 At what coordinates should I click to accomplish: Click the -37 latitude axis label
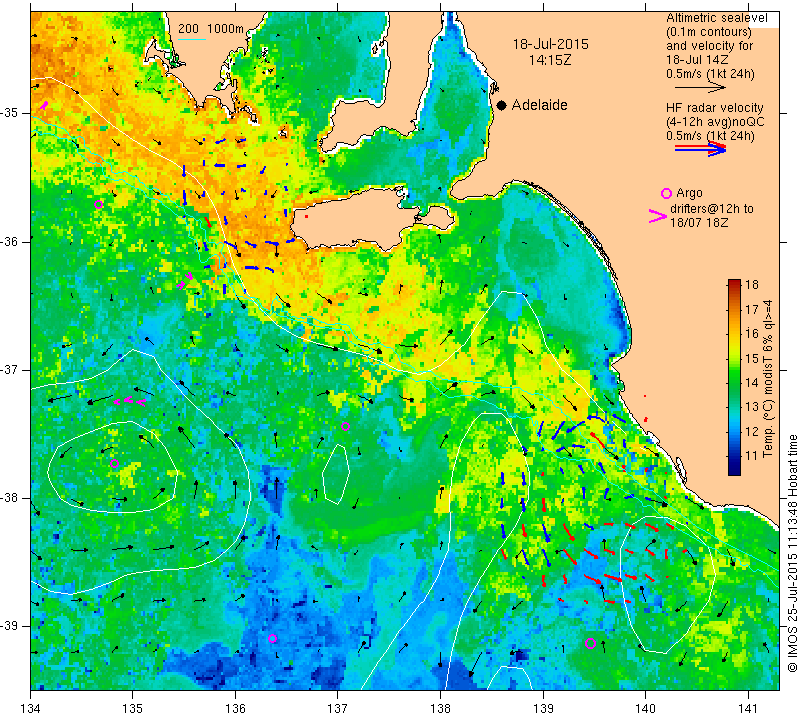[x=13, y=369]
